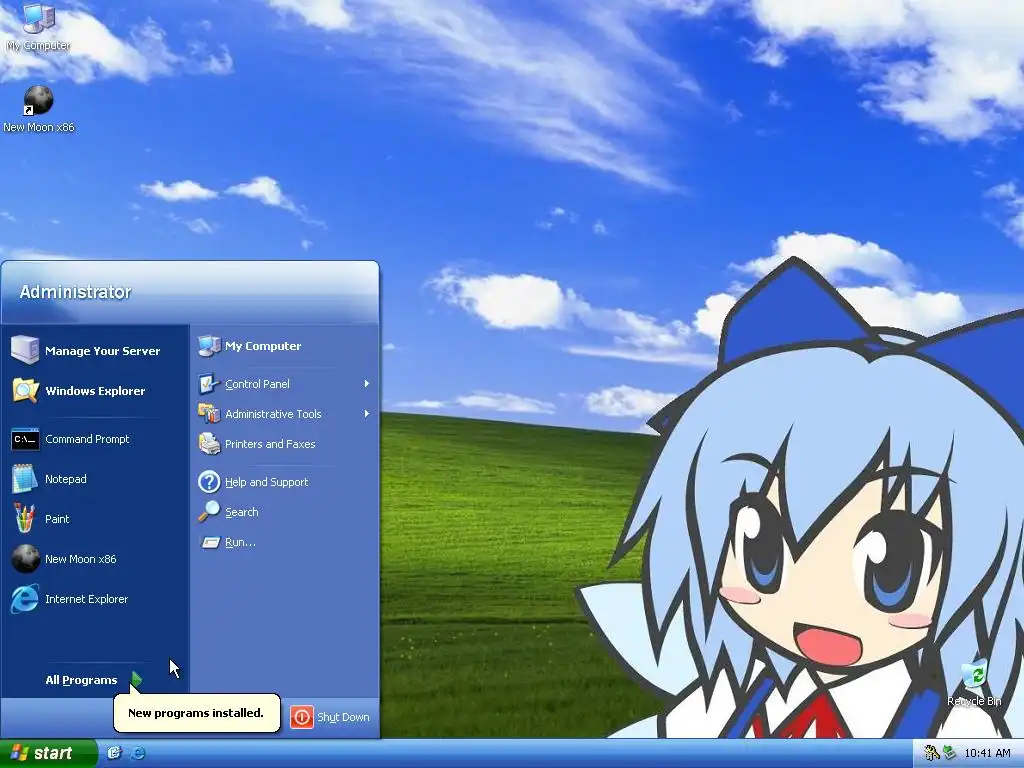This screenshot has height=768, width=1024.
Task: Expand All Programs green arrow
Action: point(136,680)
